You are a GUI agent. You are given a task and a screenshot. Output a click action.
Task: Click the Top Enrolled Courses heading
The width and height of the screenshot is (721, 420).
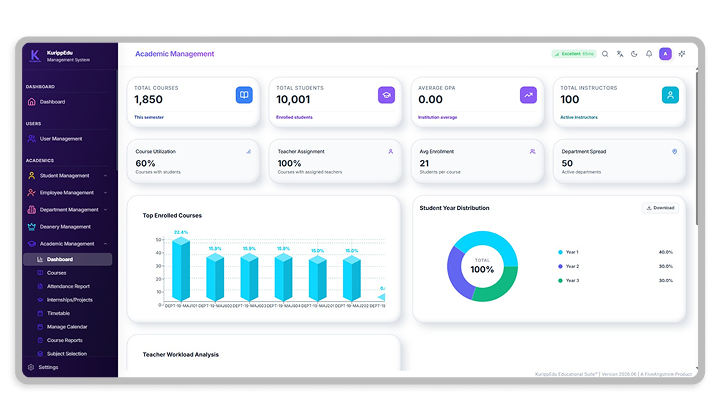(172, 215)
